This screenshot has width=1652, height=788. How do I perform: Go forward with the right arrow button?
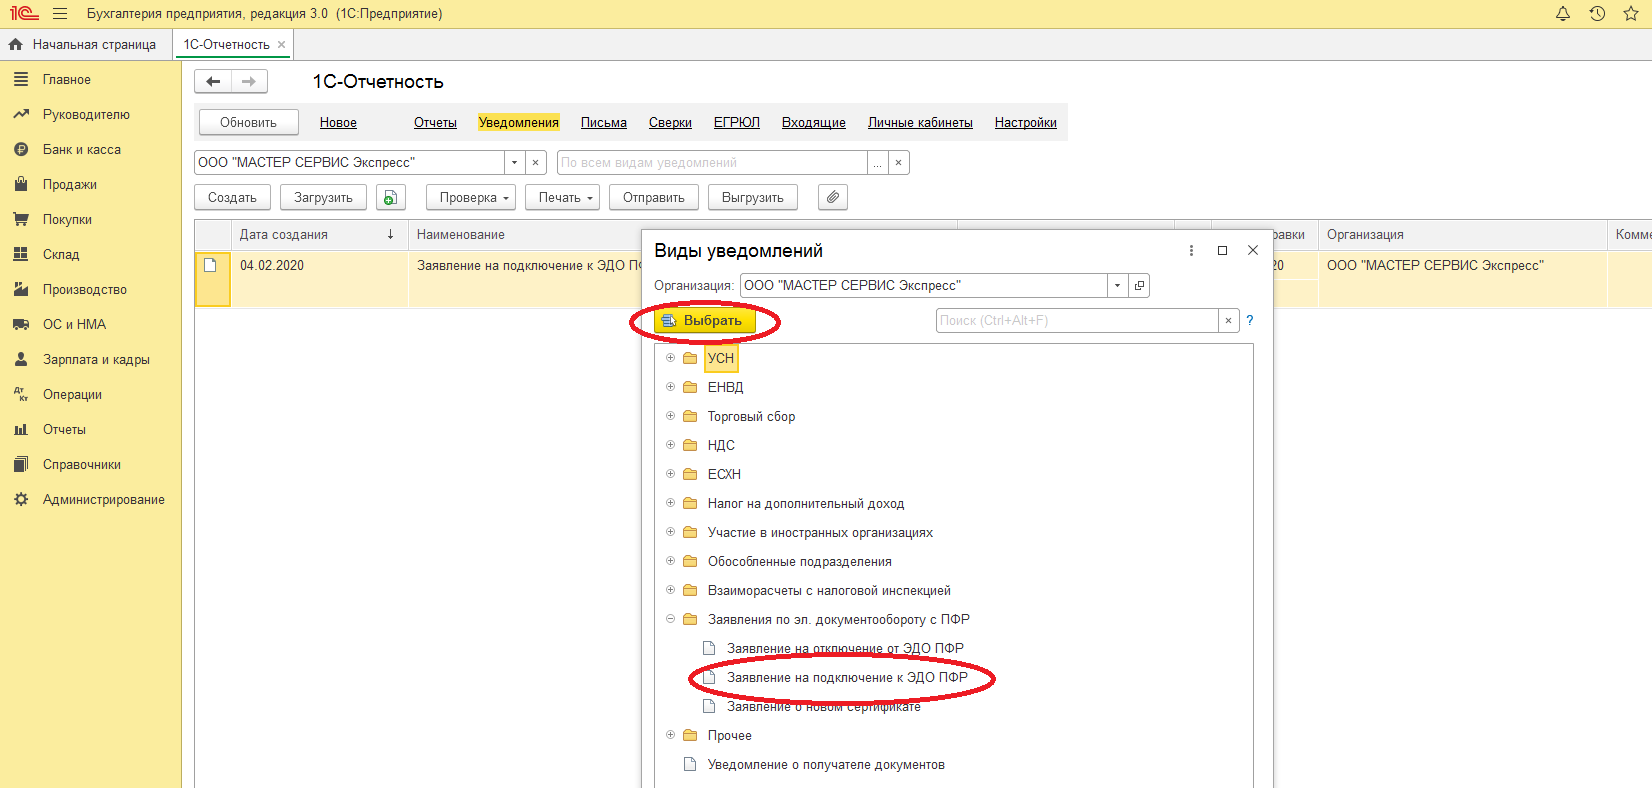coord(249,82)
